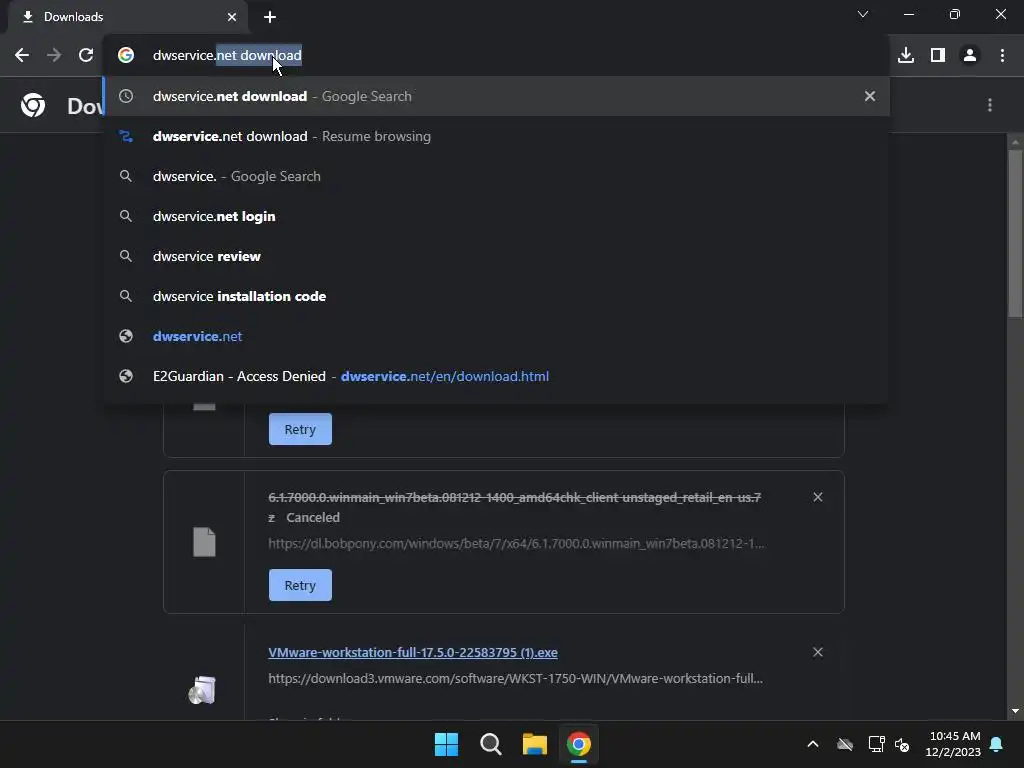
Task: Click the Google icon in the address bar
Action: coord(126,55)
